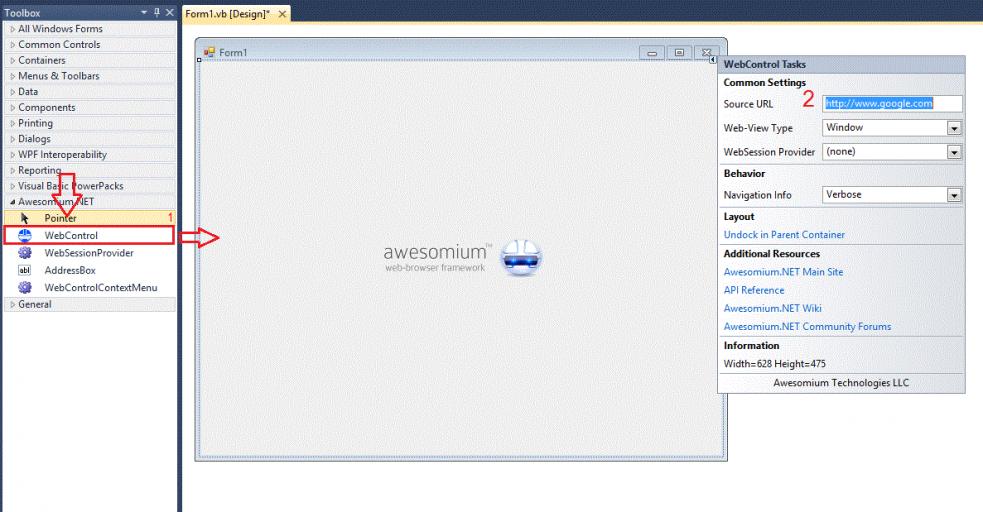Click the Toolbox panel title

point(22,13)
